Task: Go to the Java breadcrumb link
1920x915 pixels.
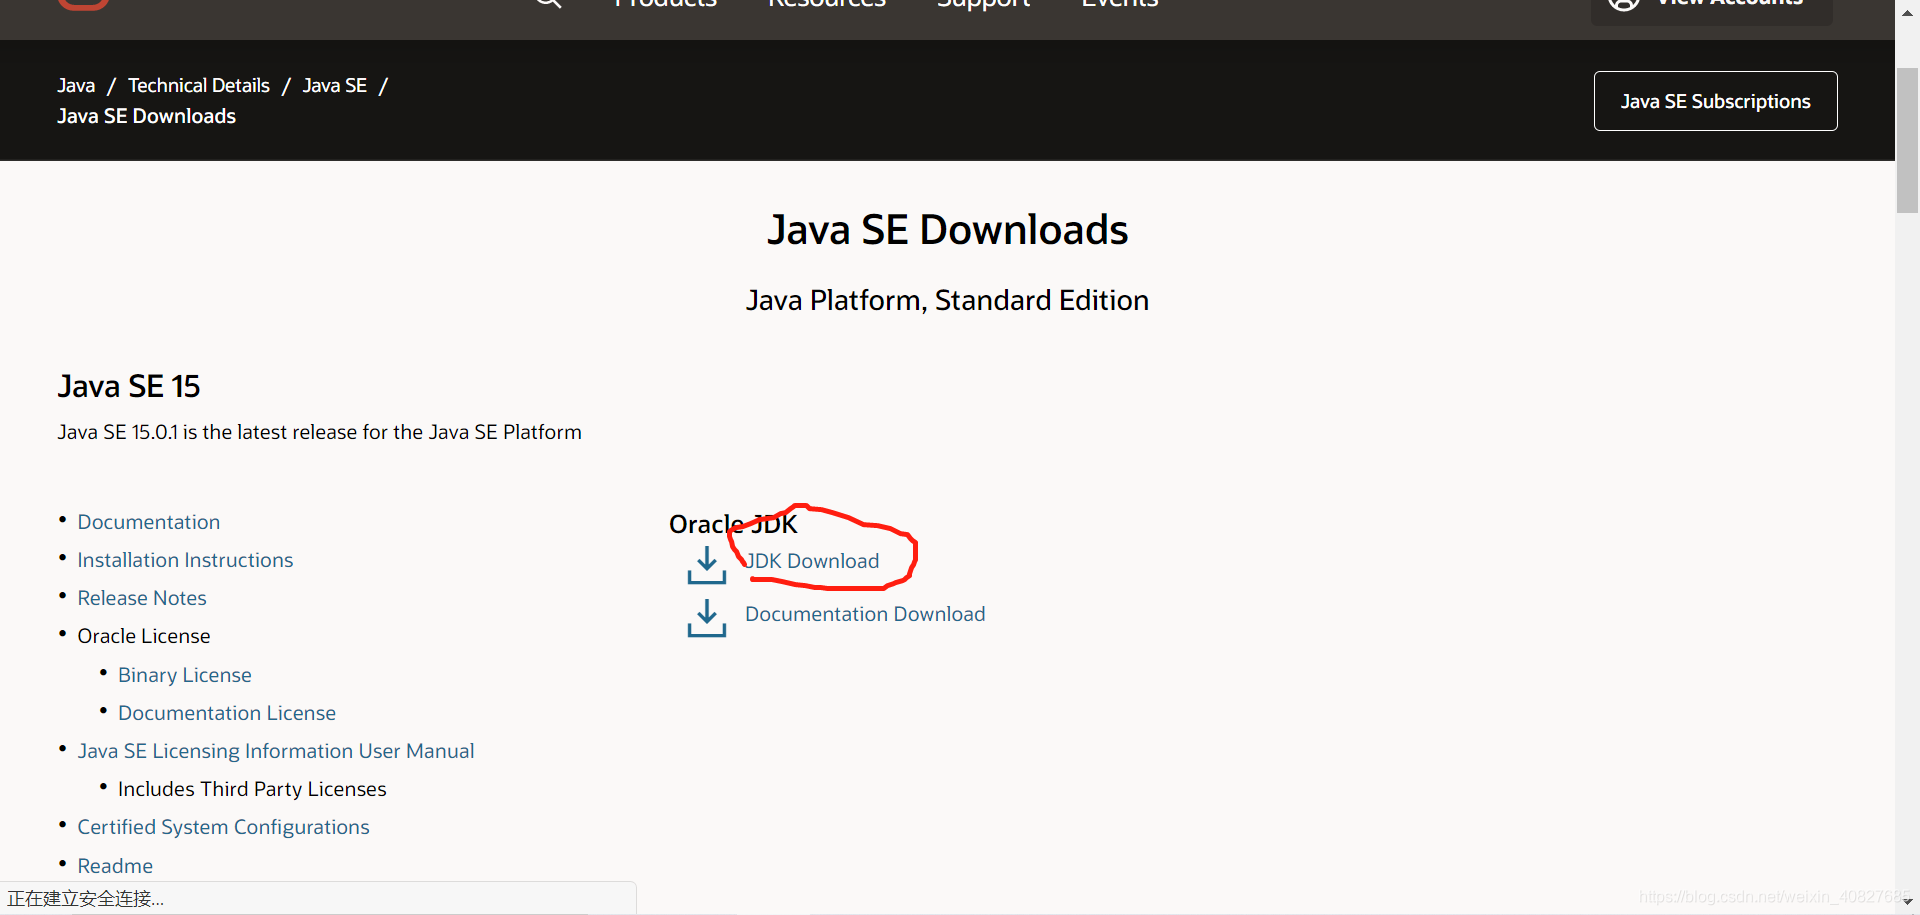Action: tap(76, 86)
